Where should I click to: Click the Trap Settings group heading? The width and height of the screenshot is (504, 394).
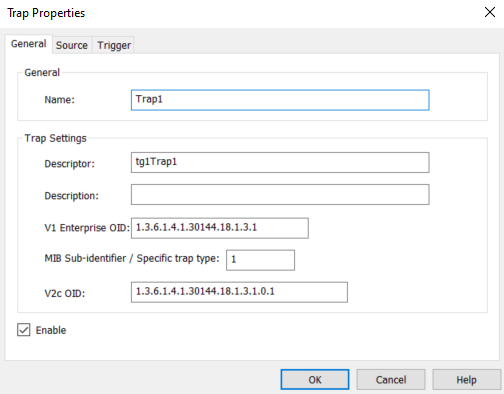tap(55, 138)
